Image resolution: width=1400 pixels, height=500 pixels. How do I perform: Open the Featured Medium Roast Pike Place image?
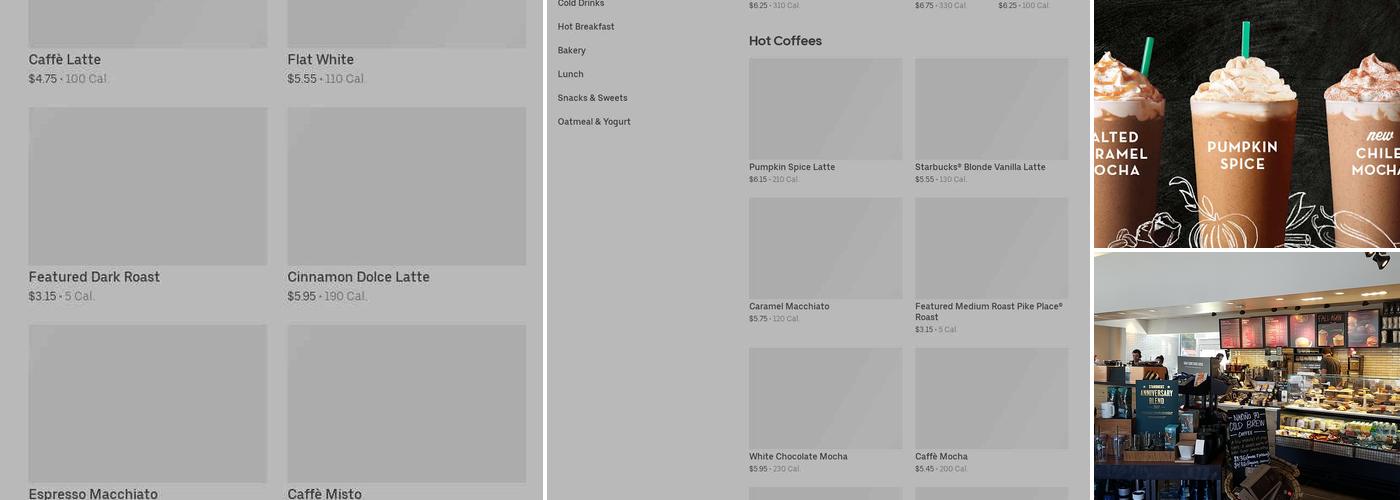pos(991,248)
